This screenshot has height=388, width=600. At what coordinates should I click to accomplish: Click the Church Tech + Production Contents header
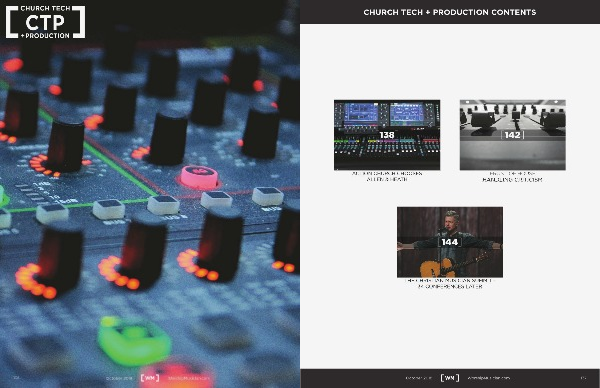(x=450, y=12)
